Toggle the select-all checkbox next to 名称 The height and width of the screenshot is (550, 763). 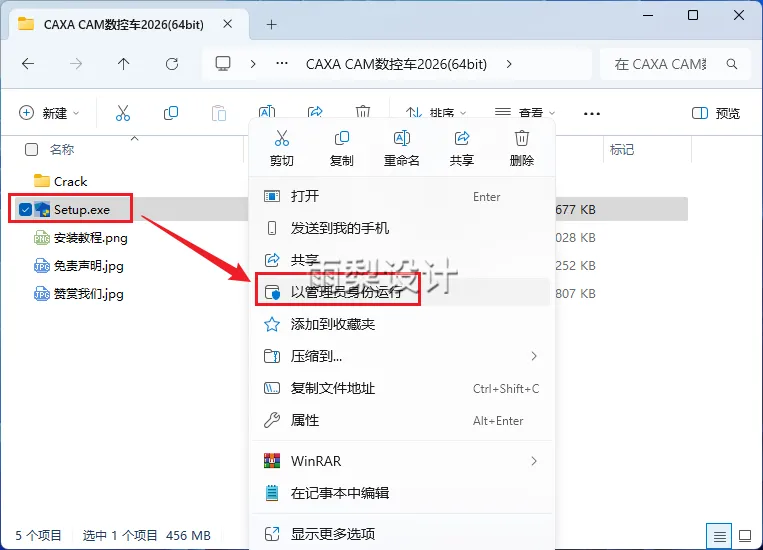click(31, 149)
